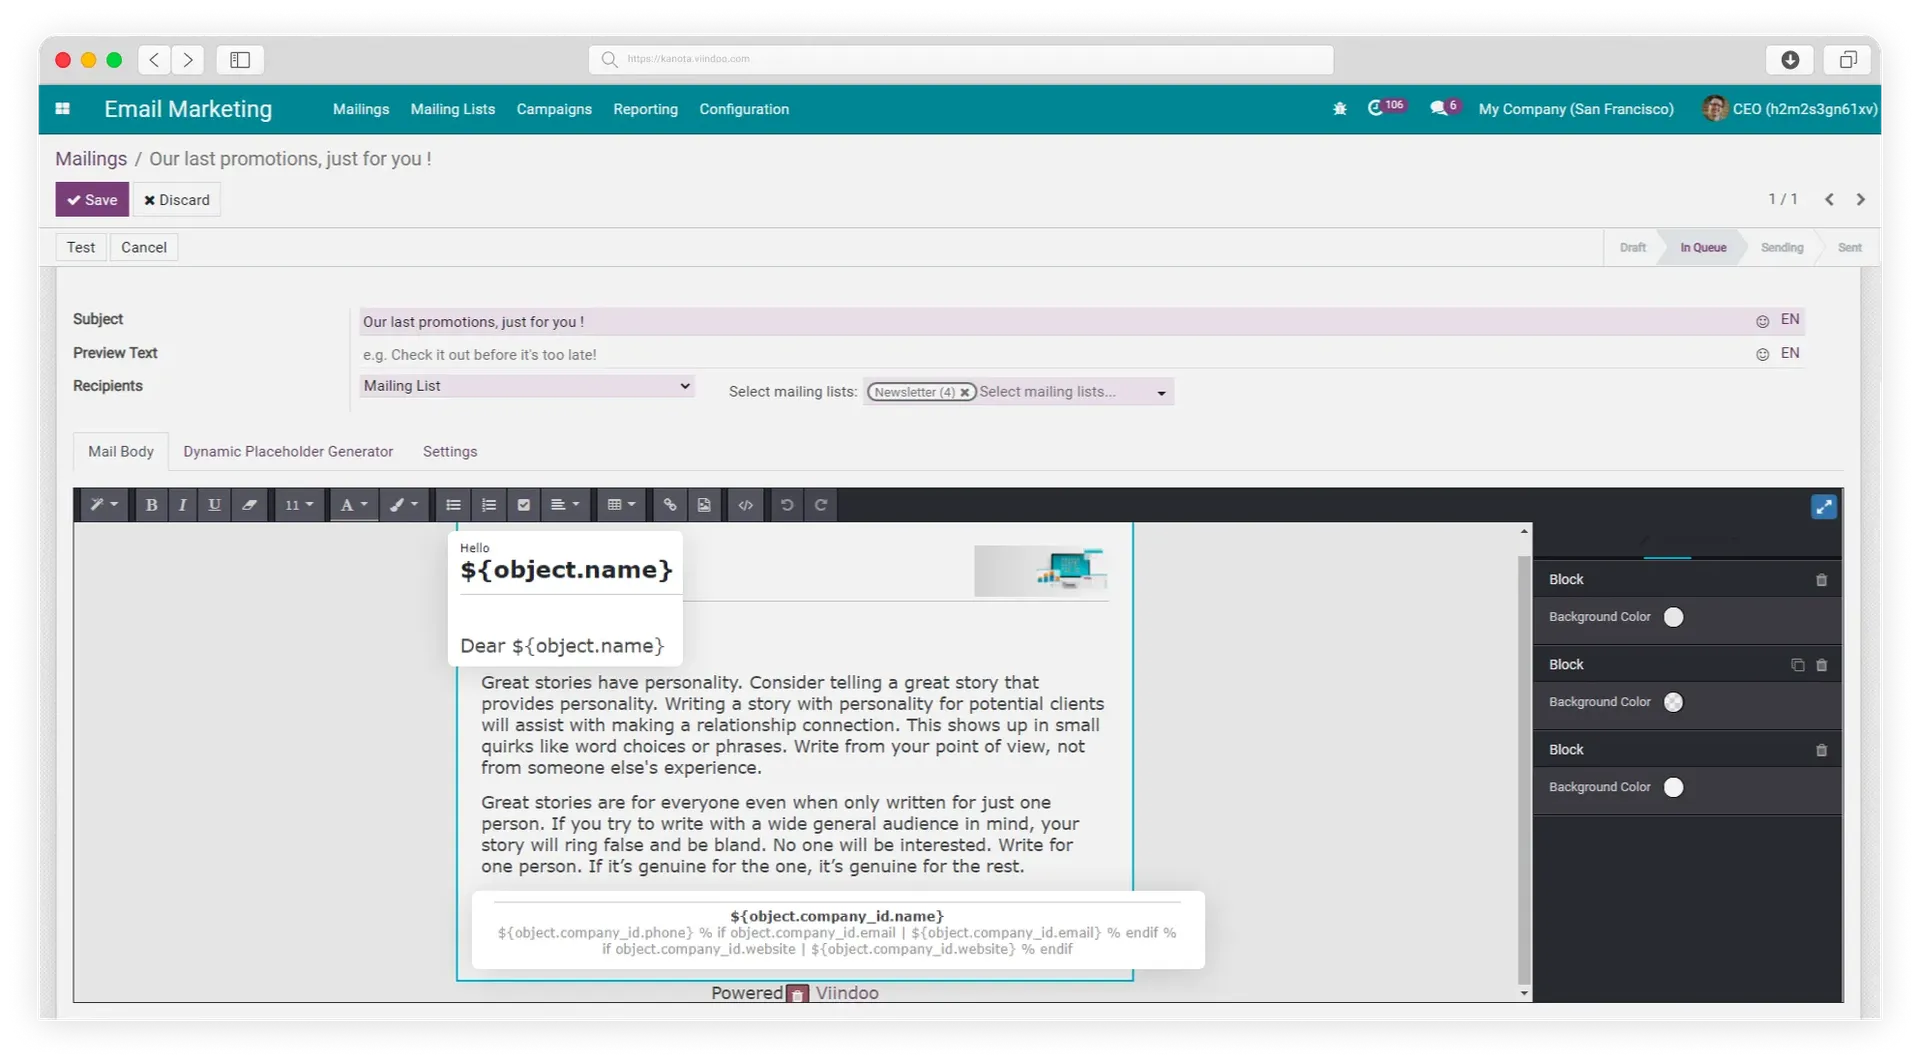Switch to the Dynamic Placeholder Generator tab
Screen dimensions: 1920x1062
[288, 452]
